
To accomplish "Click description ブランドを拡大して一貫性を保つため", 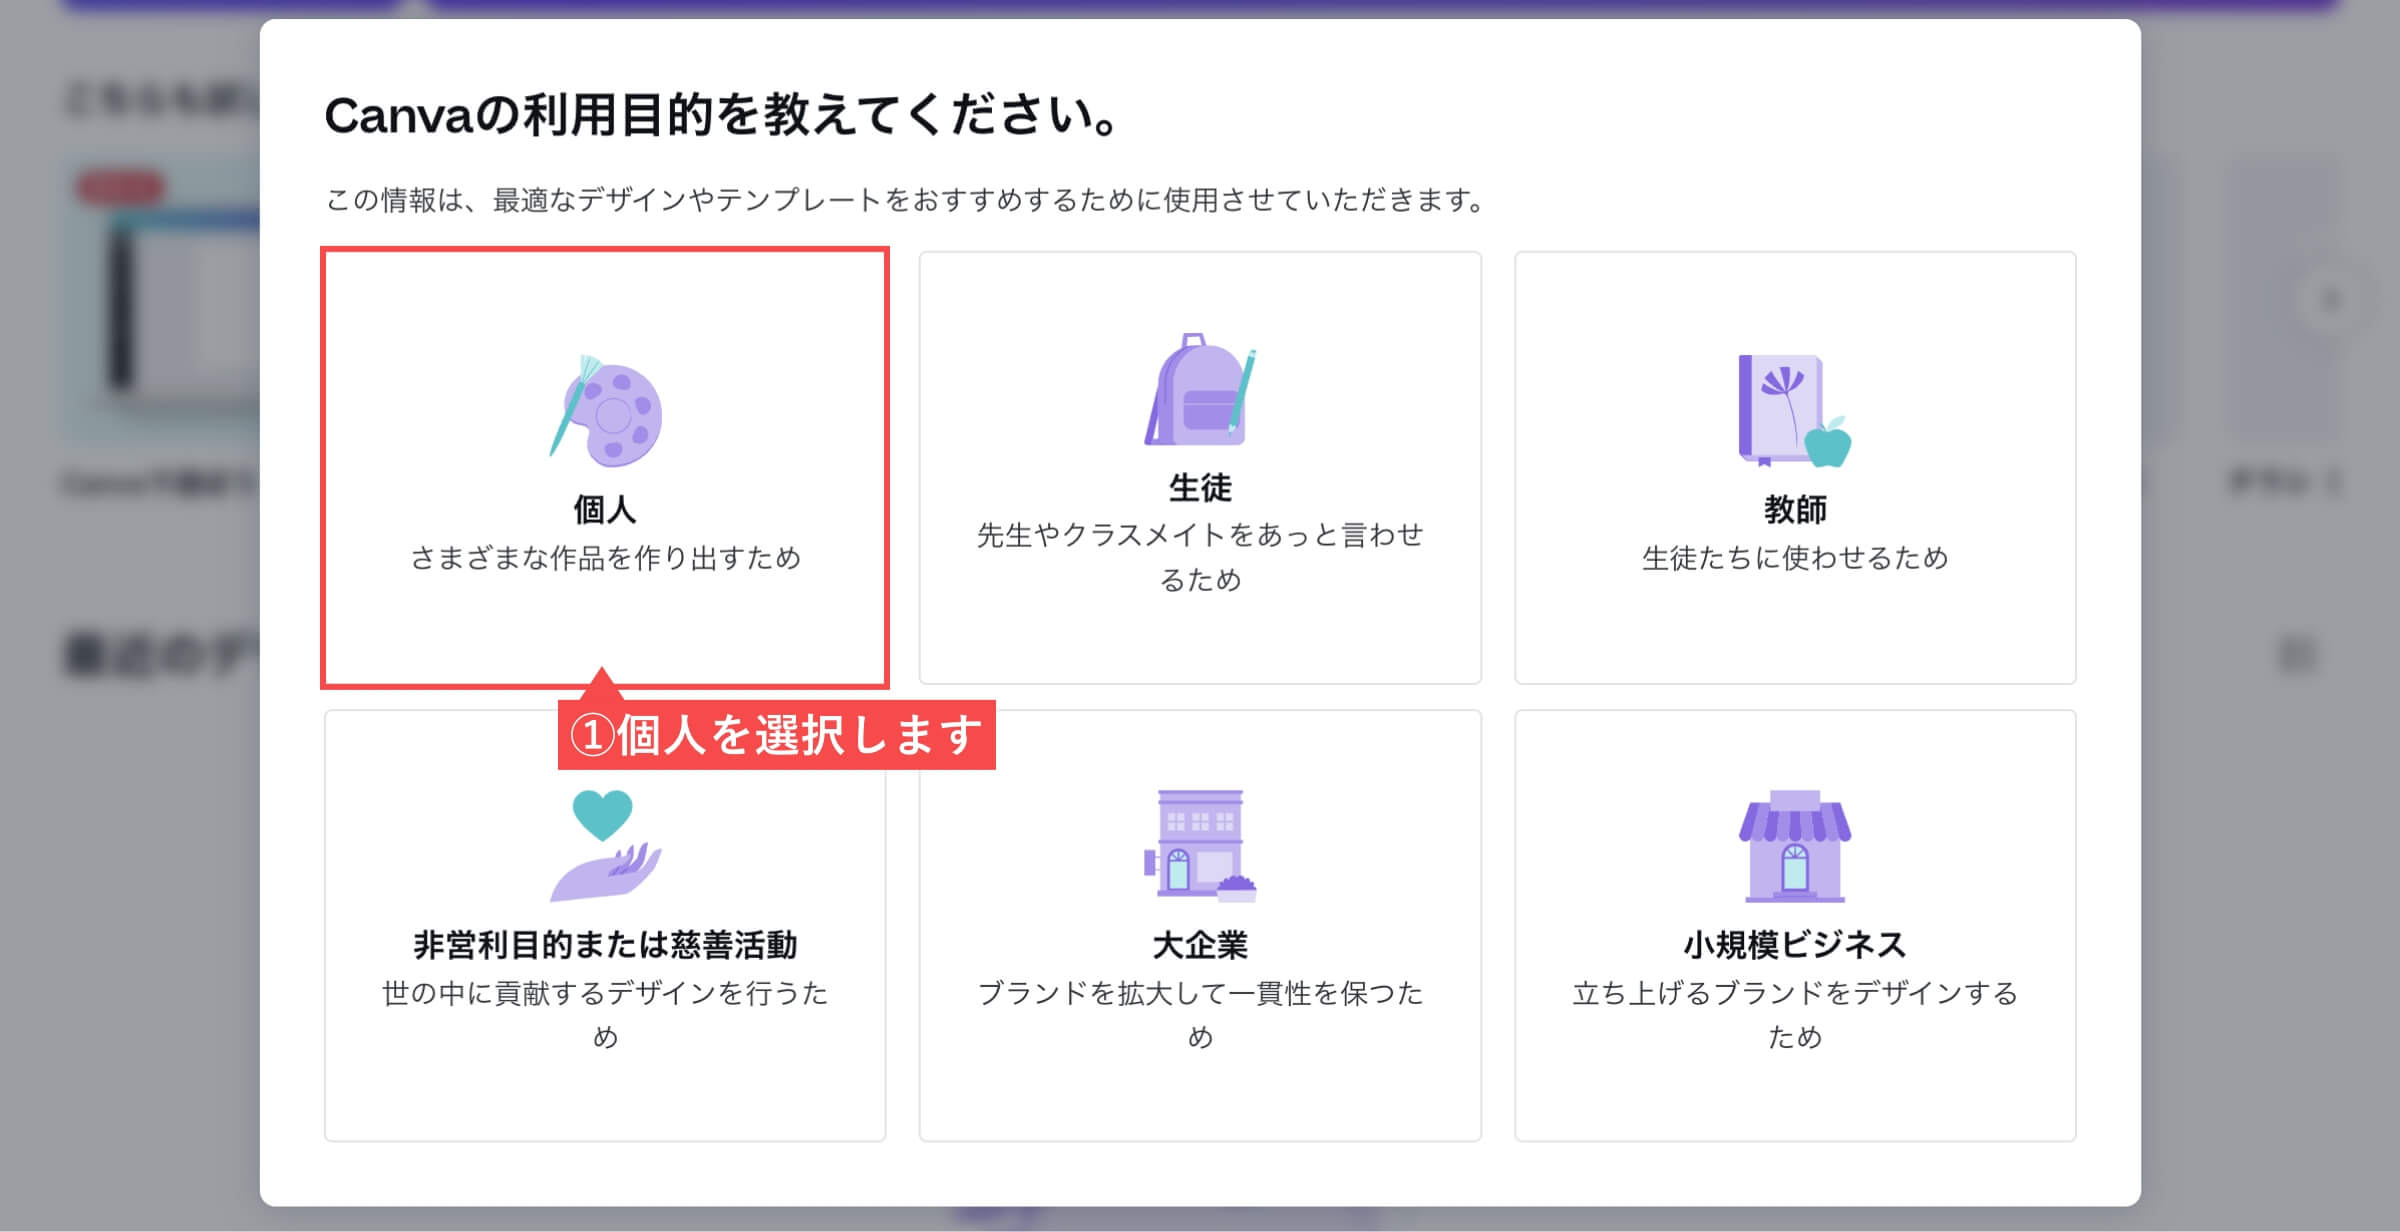I will [1200, 1015].
